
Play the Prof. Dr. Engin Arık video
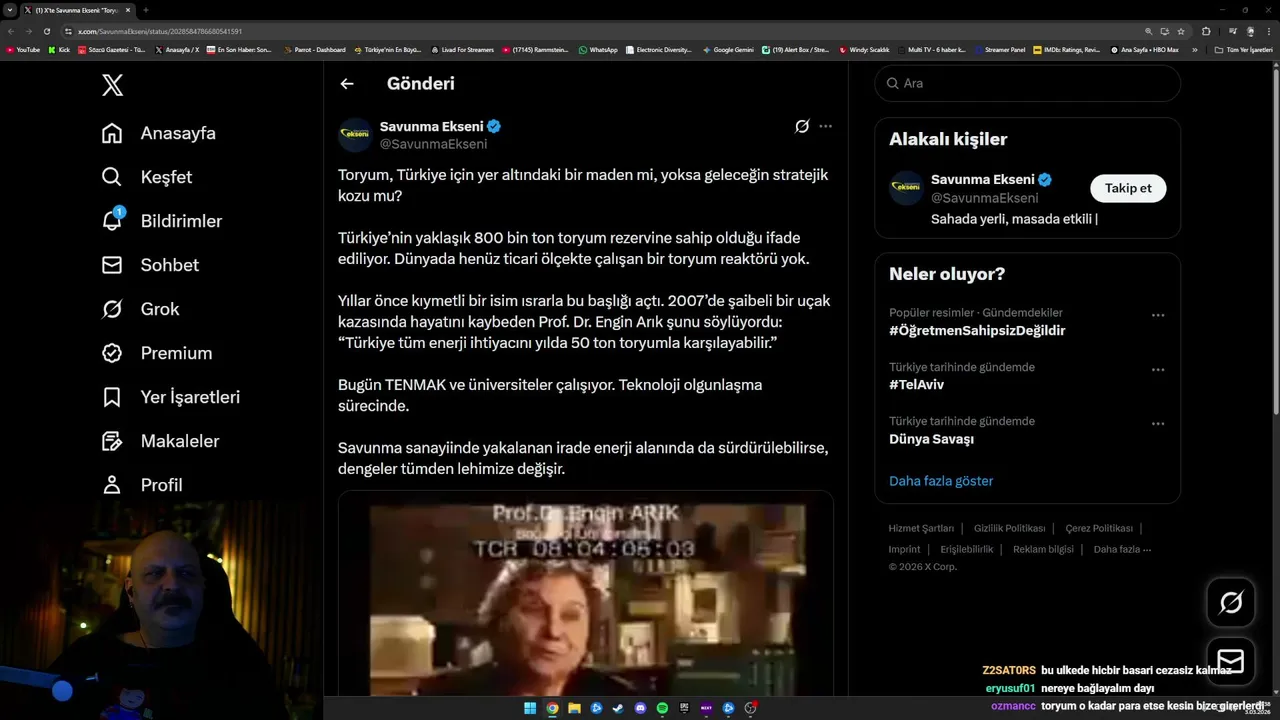(x=585, y=595)
